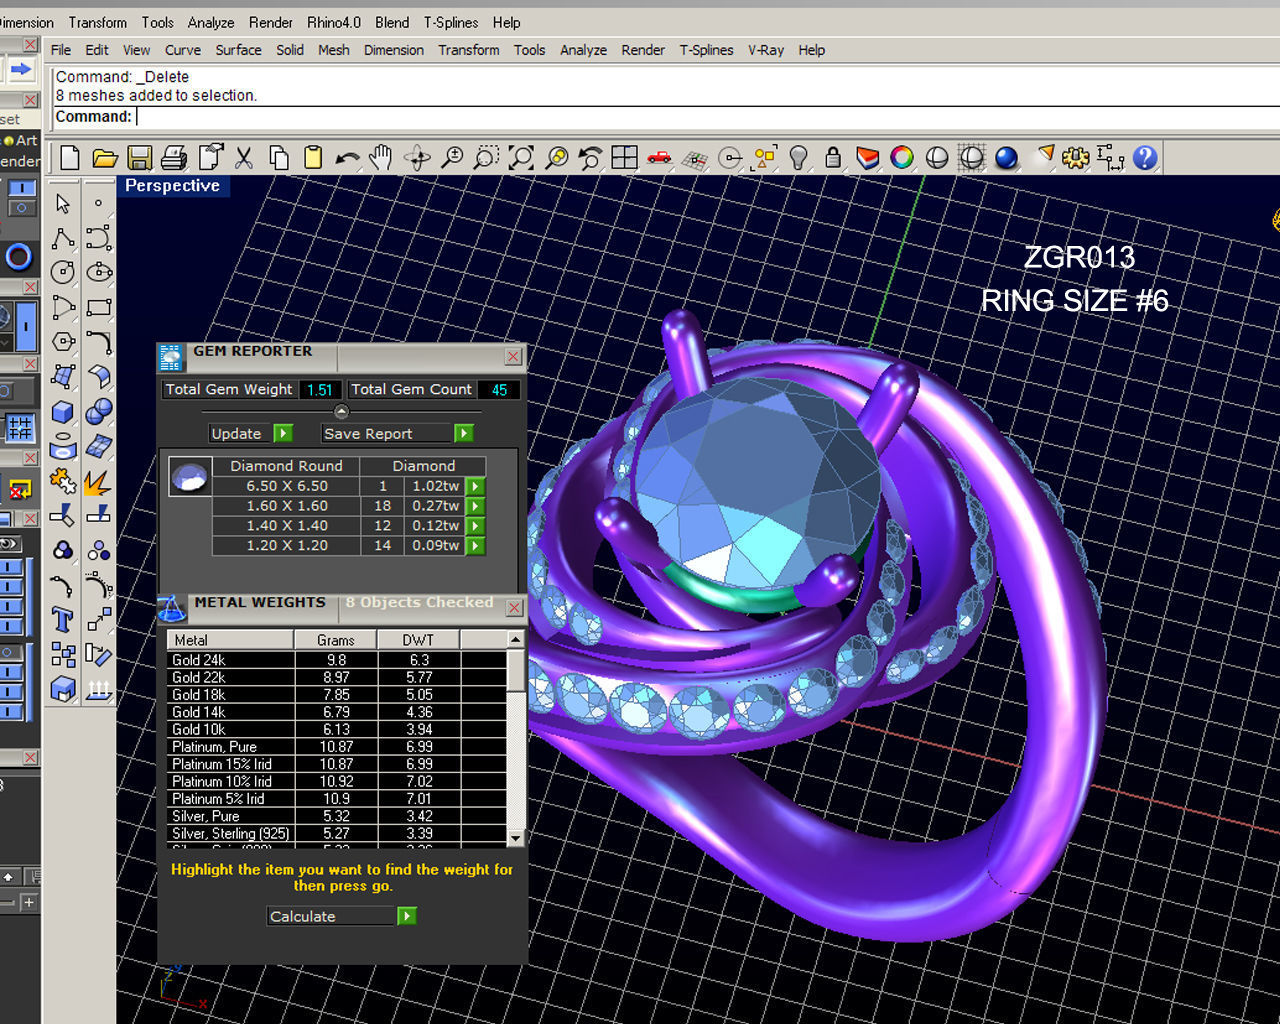Click the Zoom Extents icon
Image resolution: width=1280 pixels, height=1024 pixels.
pos(521,157)
